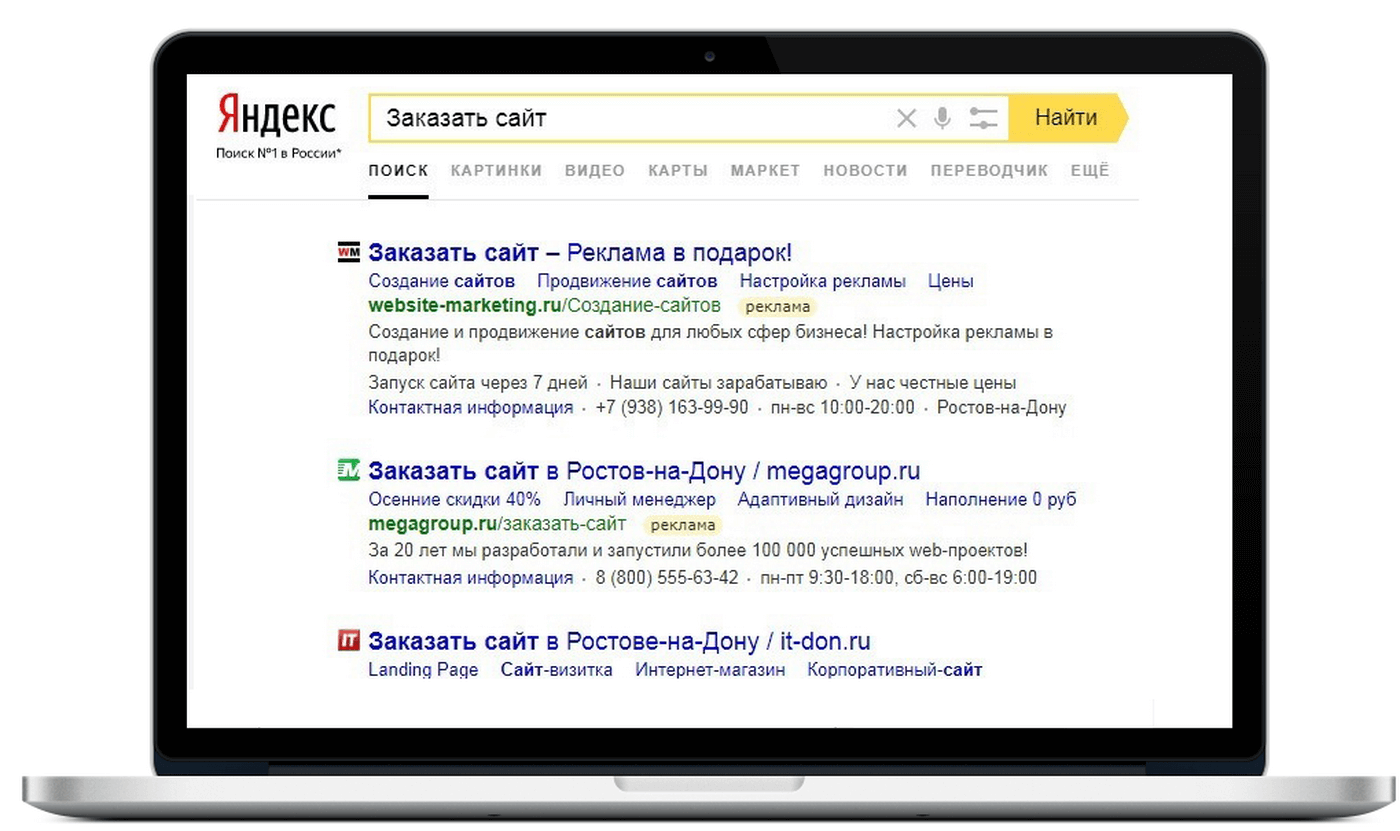The image size is (1400, 831).
Task: Switch to the Видео tab
Action: (x=595, y=171)
